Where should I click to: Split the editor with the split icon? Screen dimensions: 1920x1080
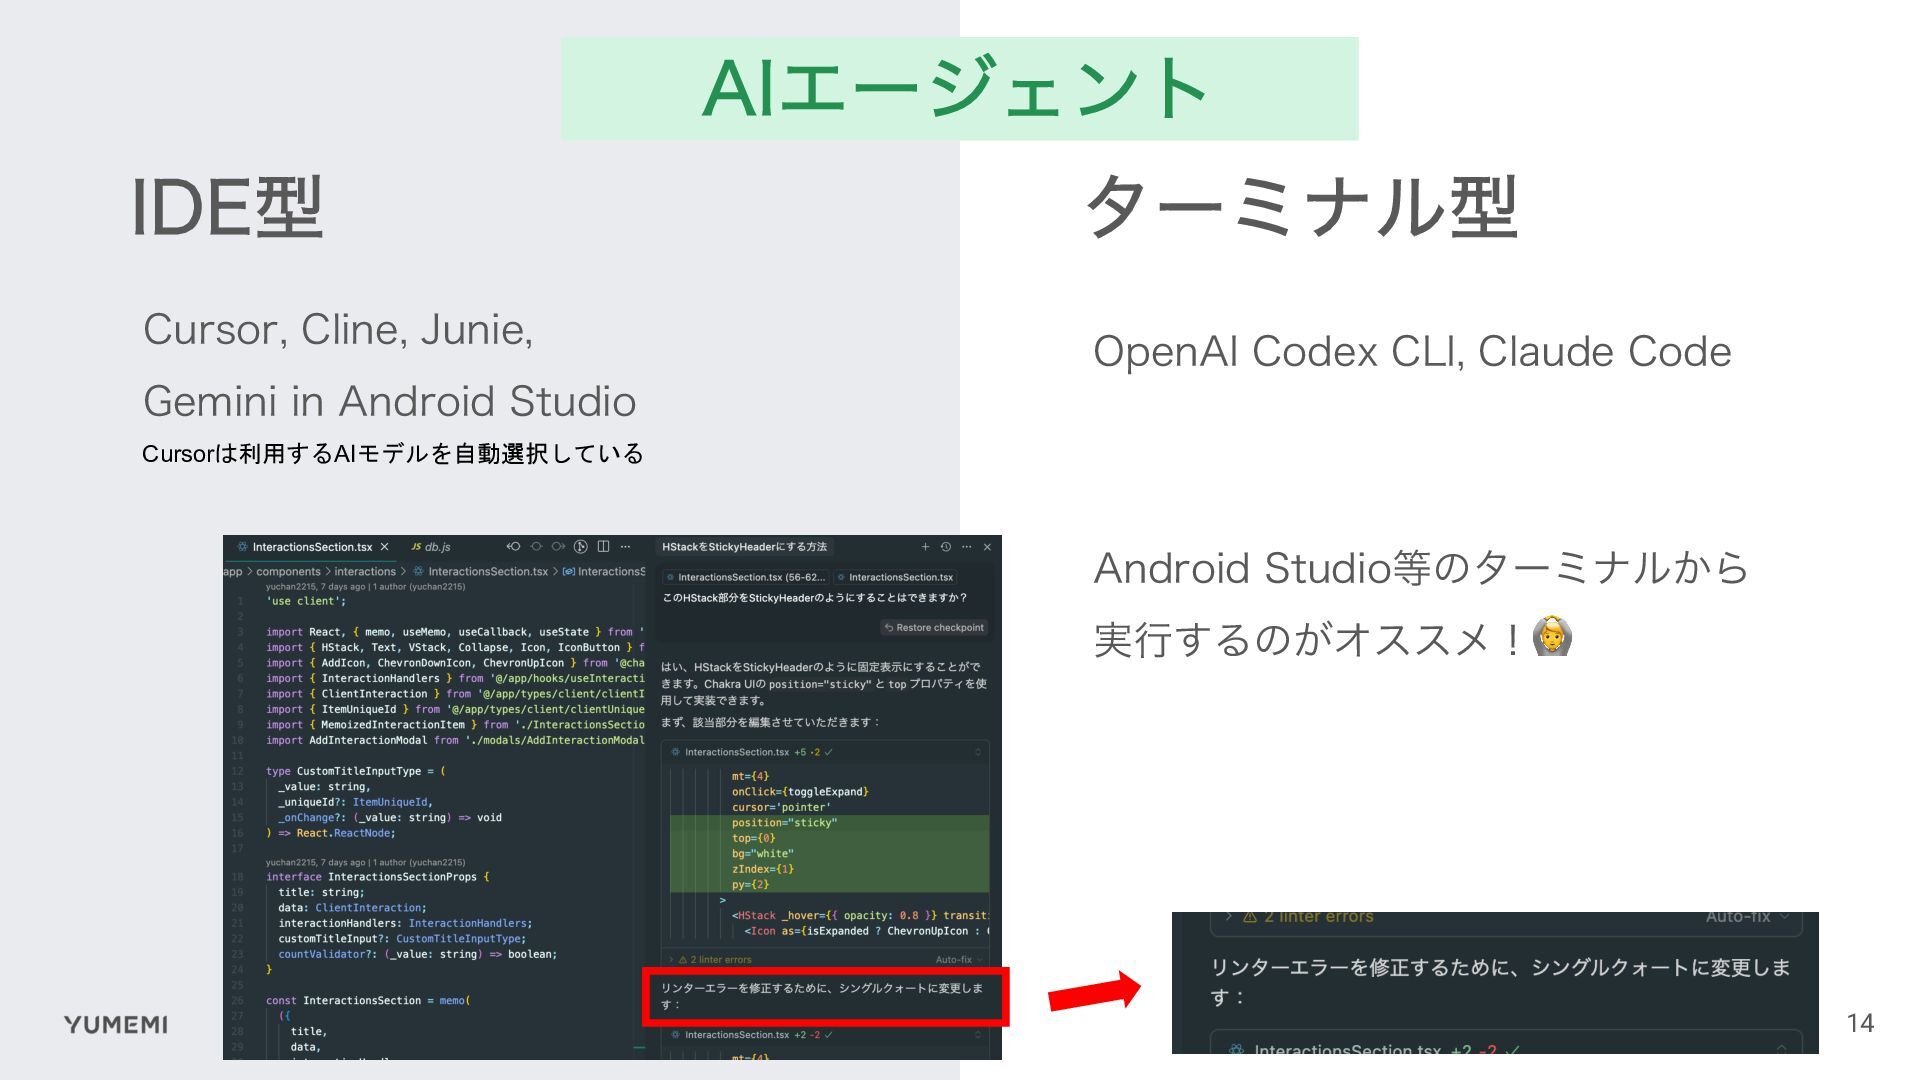pos(603,547)
